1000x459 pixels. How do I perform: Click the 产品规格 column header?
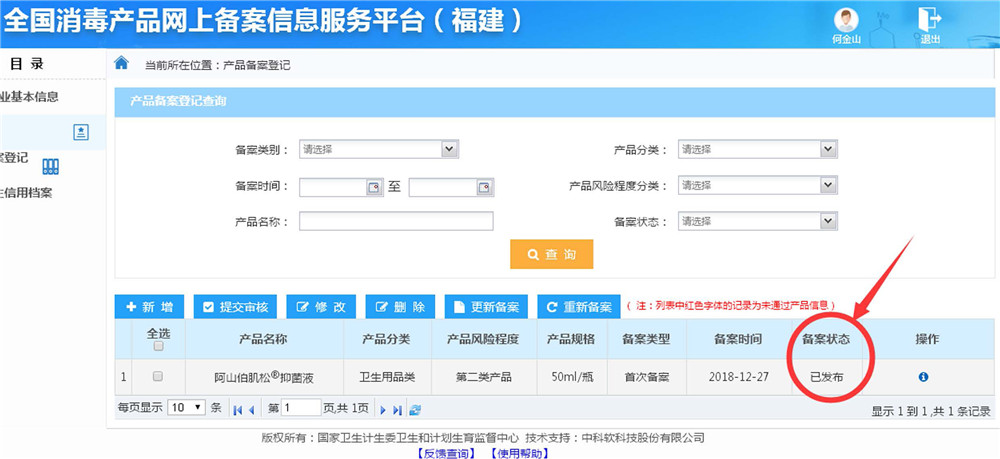pos(571,339)
